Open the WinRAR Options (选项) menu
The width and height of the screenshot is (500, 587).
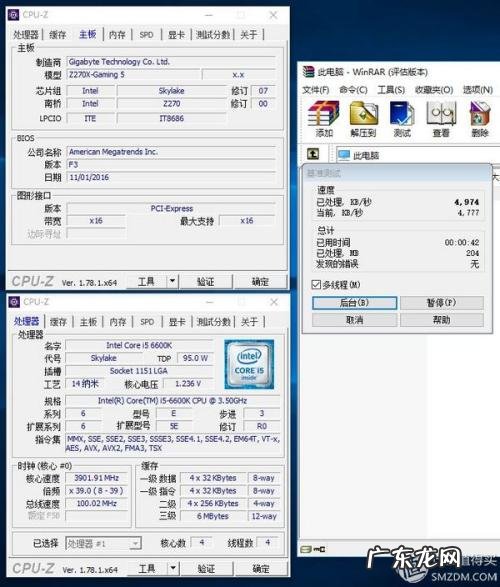click(x=478, y=90)
